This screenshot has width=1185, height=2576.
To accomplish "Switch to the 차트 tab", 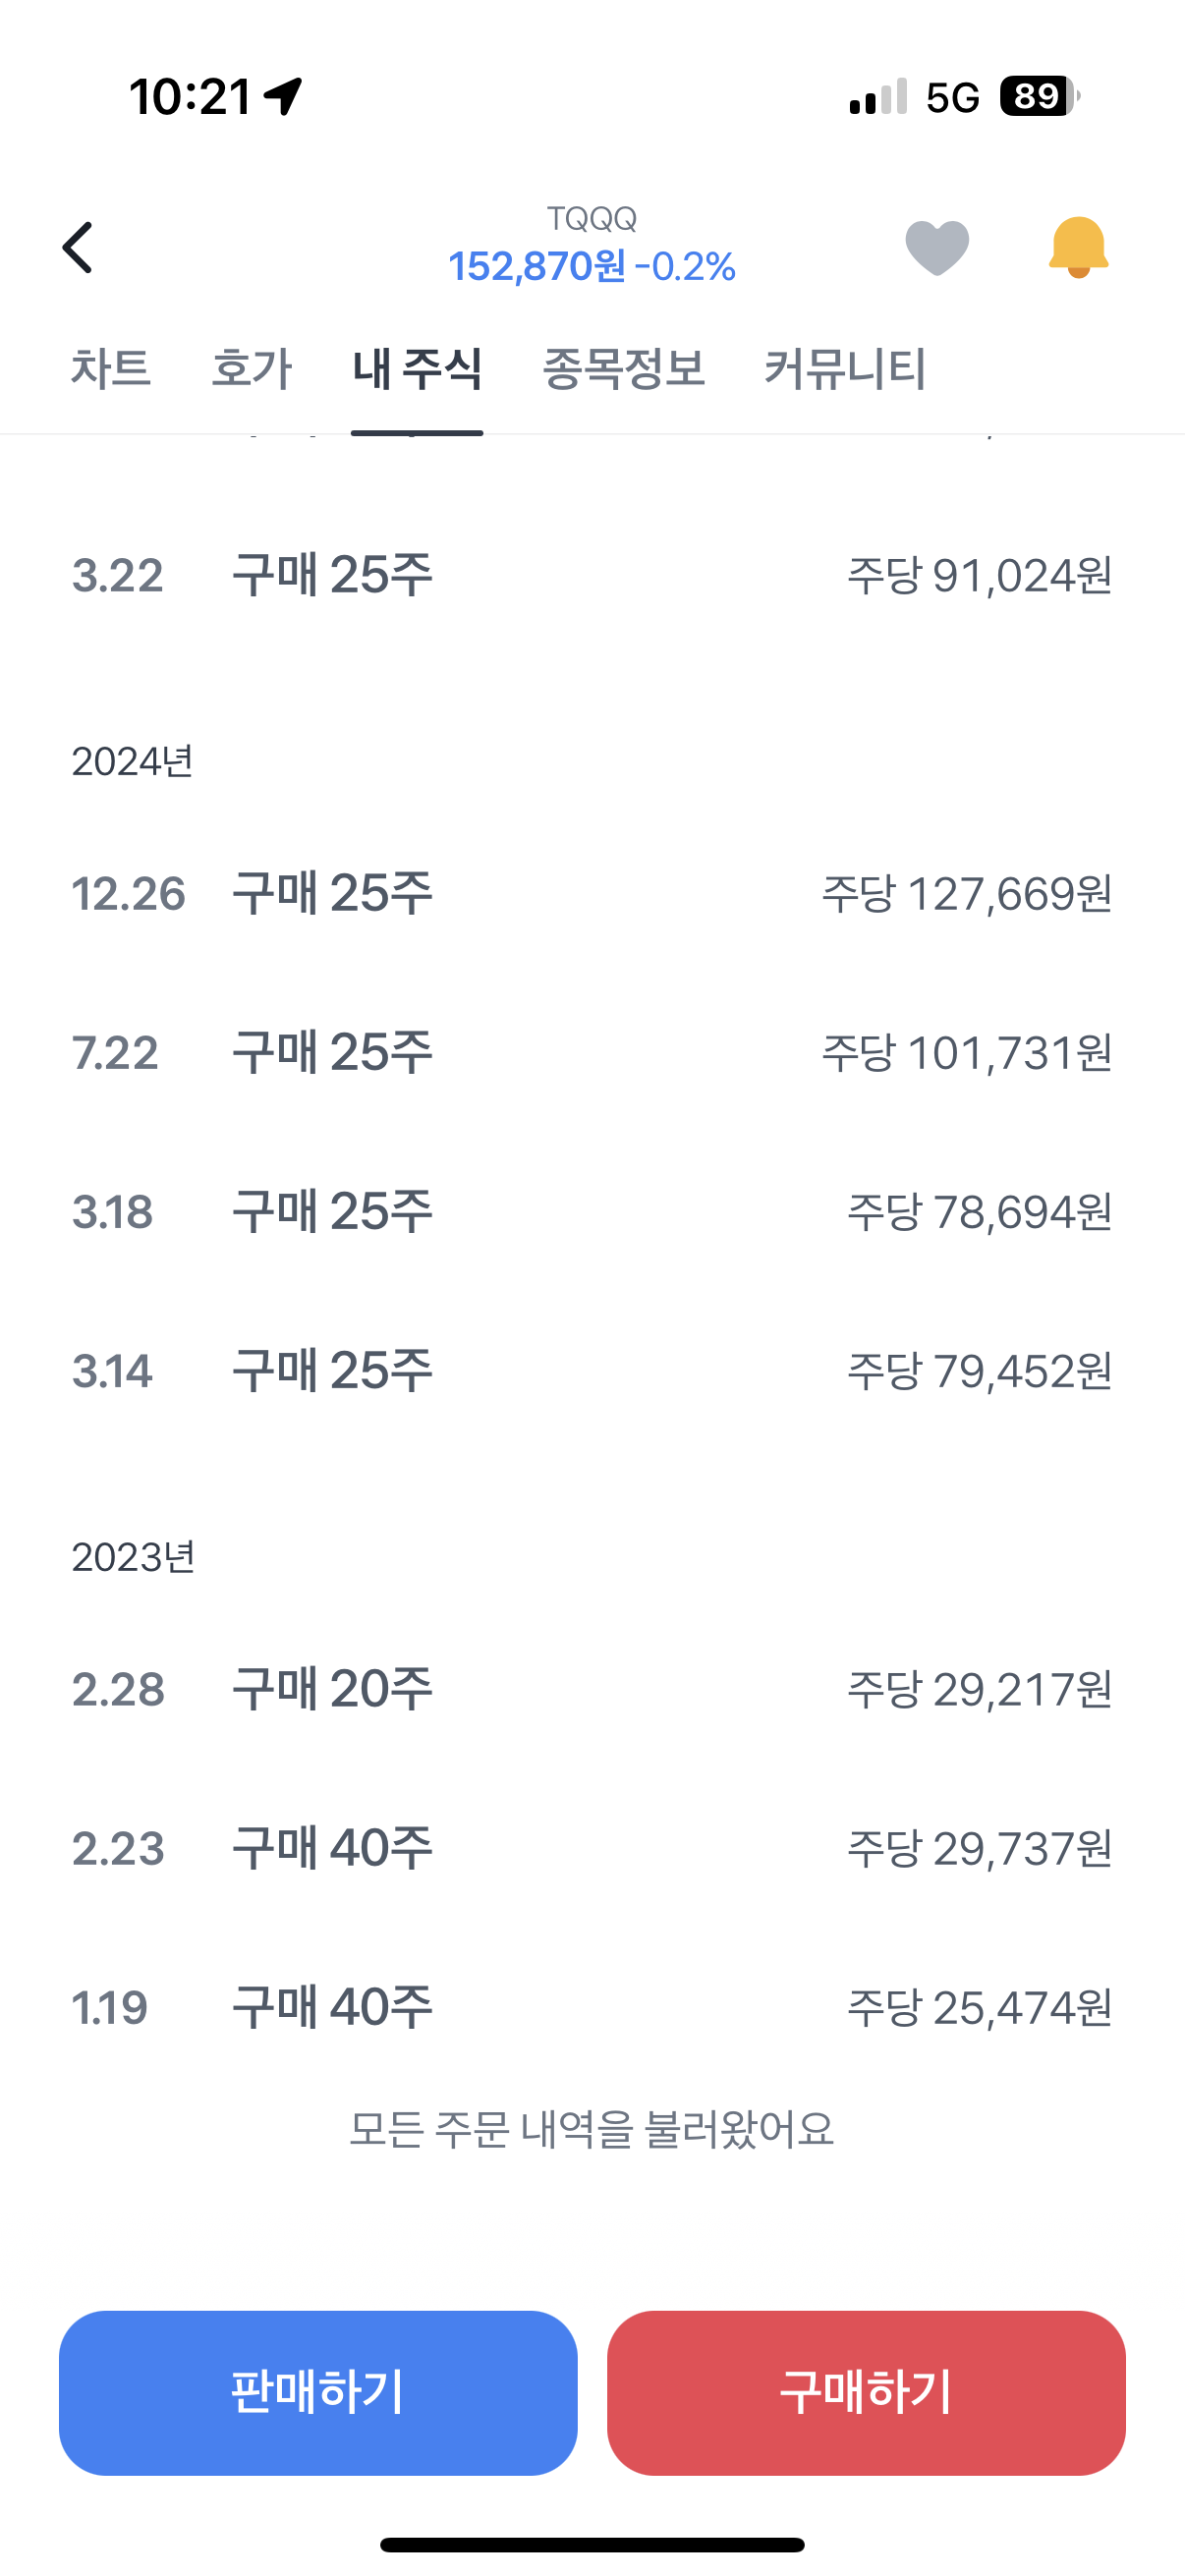I will (x=110, y=369).
